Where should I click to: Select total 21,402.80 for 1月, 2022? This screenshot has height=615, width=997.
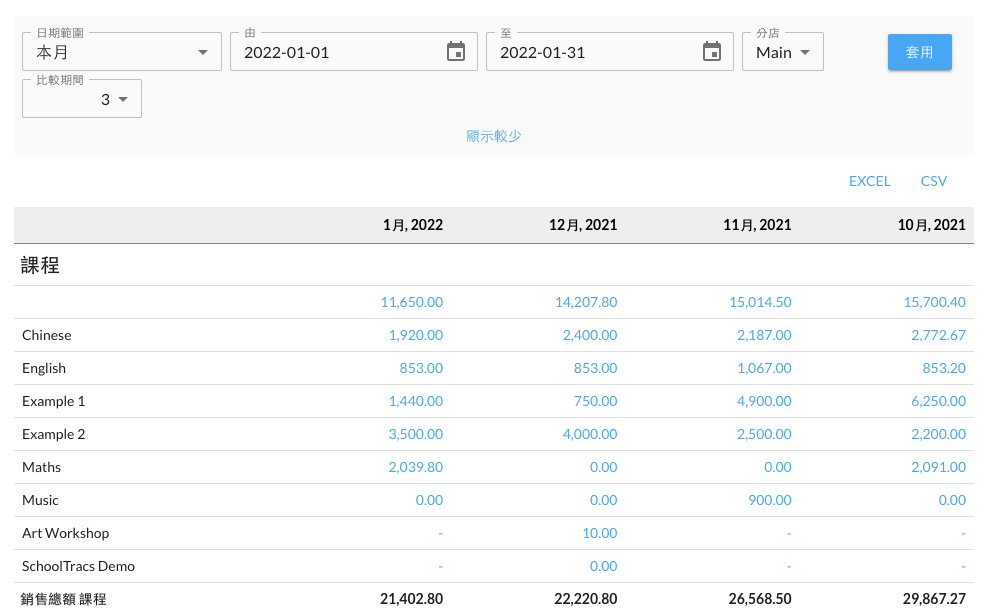(411, 599)
